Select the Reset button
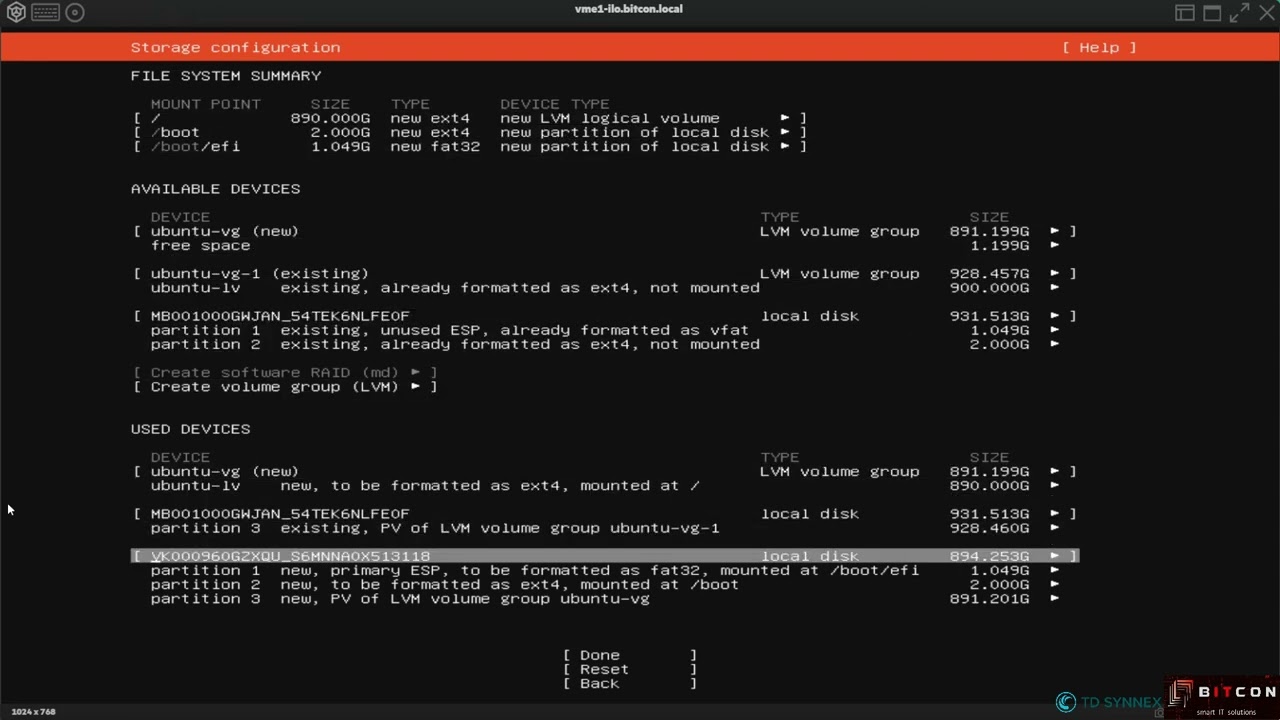 pos(630,669)
